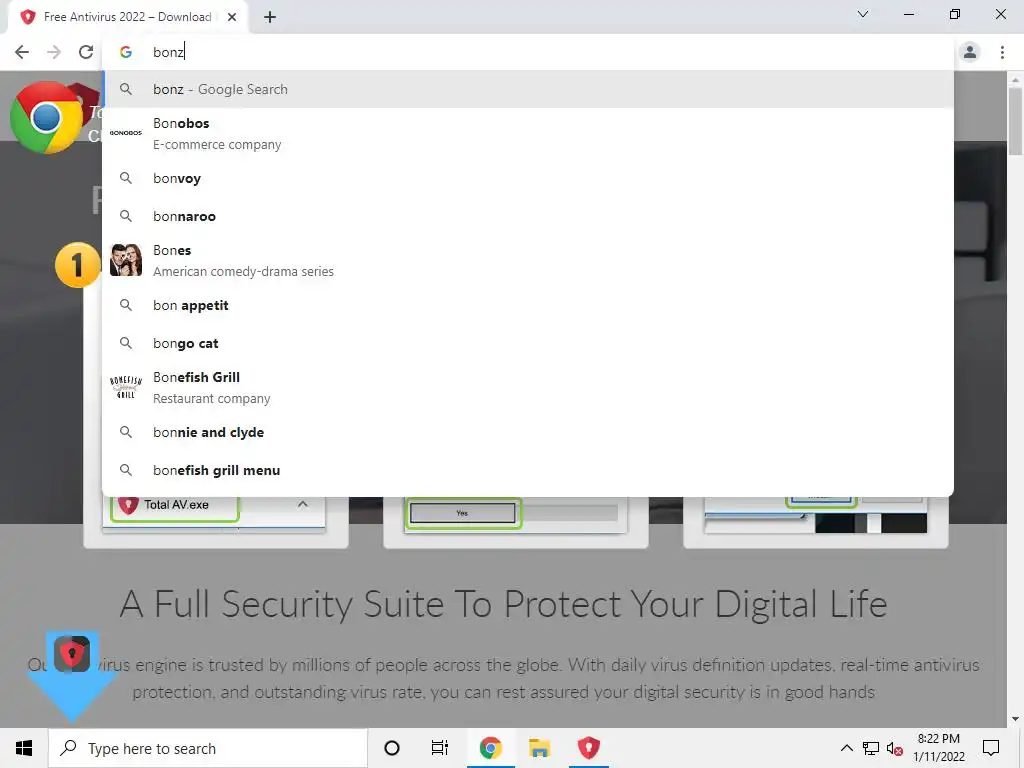Open the notification center icon
The width and height of the screenshot is (1024, 768).
(x=991, y=748)
